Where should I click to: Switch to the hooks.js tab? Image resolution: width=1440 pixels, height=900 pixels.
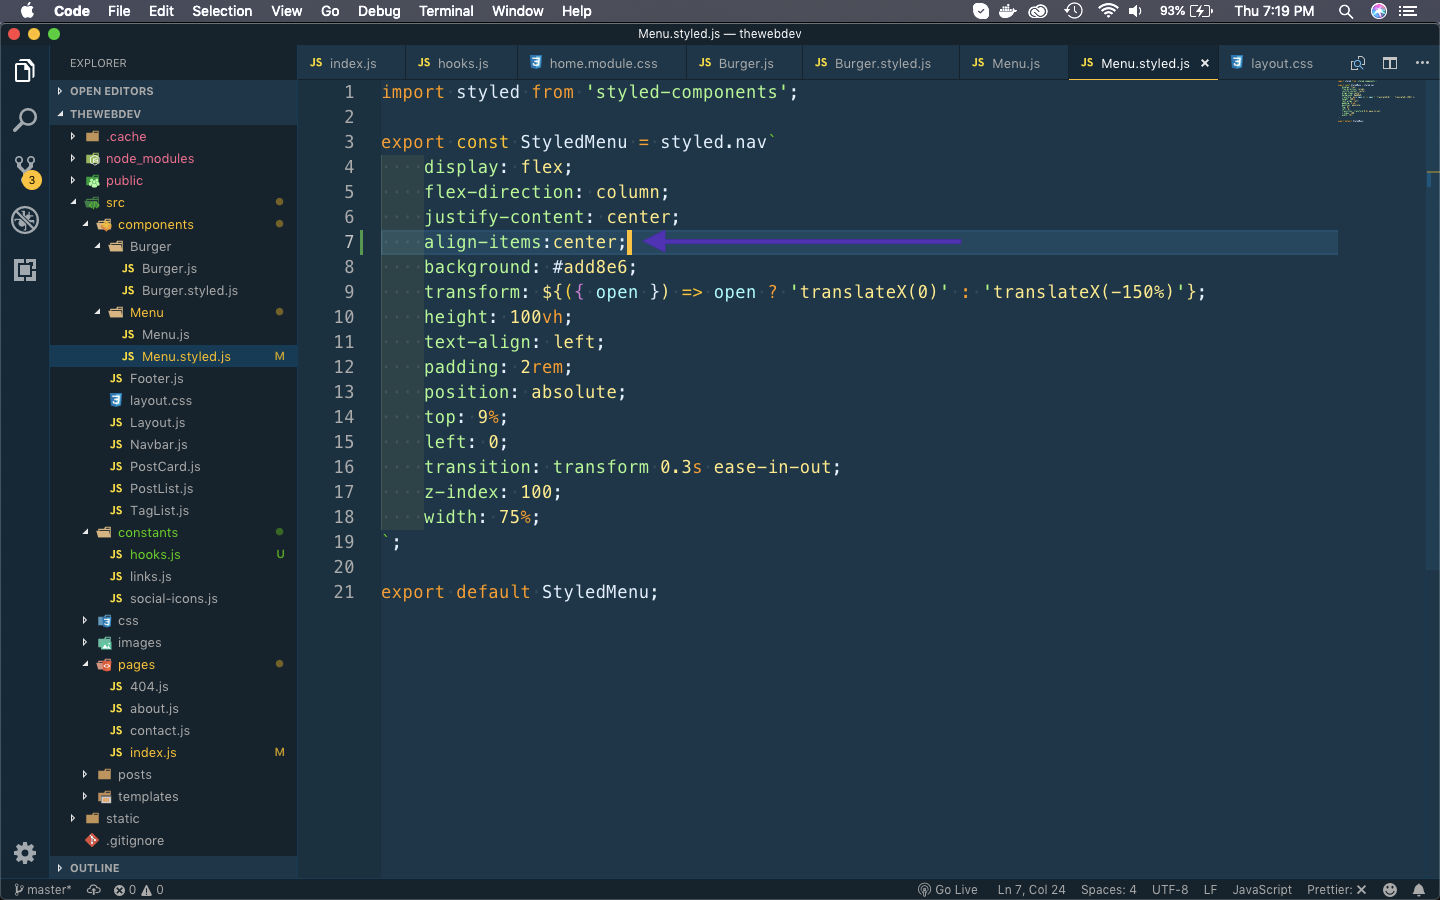click(x=461, y=63)
